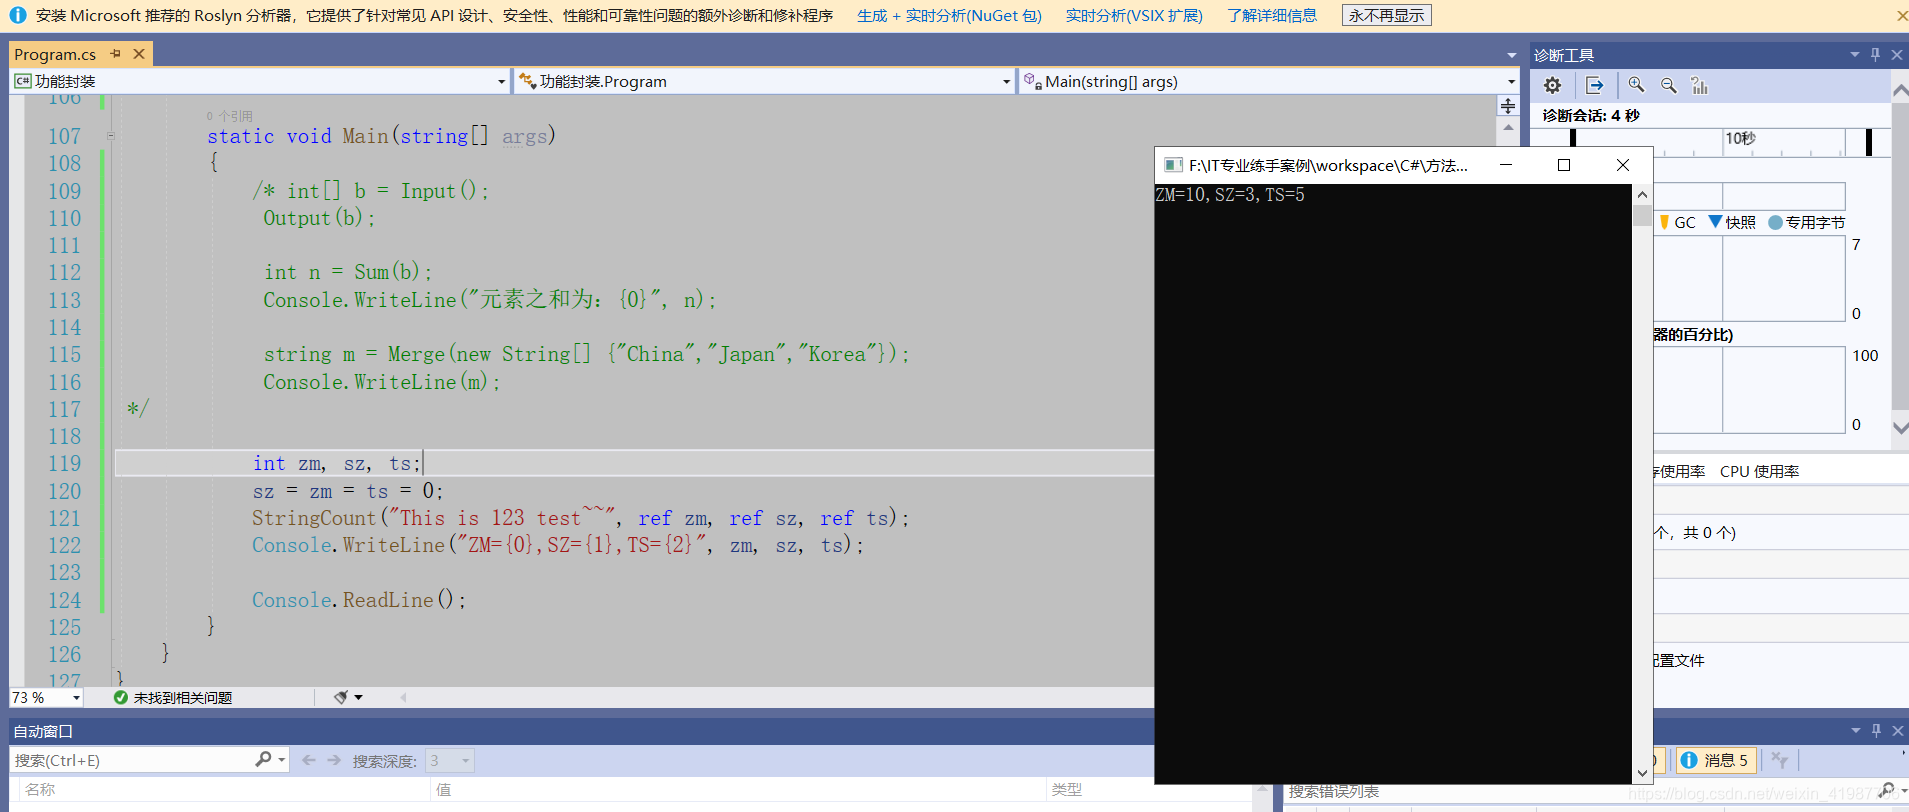Viewport: 1909px width, 812px height.
Task: Click the error list search magnifier icon
Action: 1887,790
